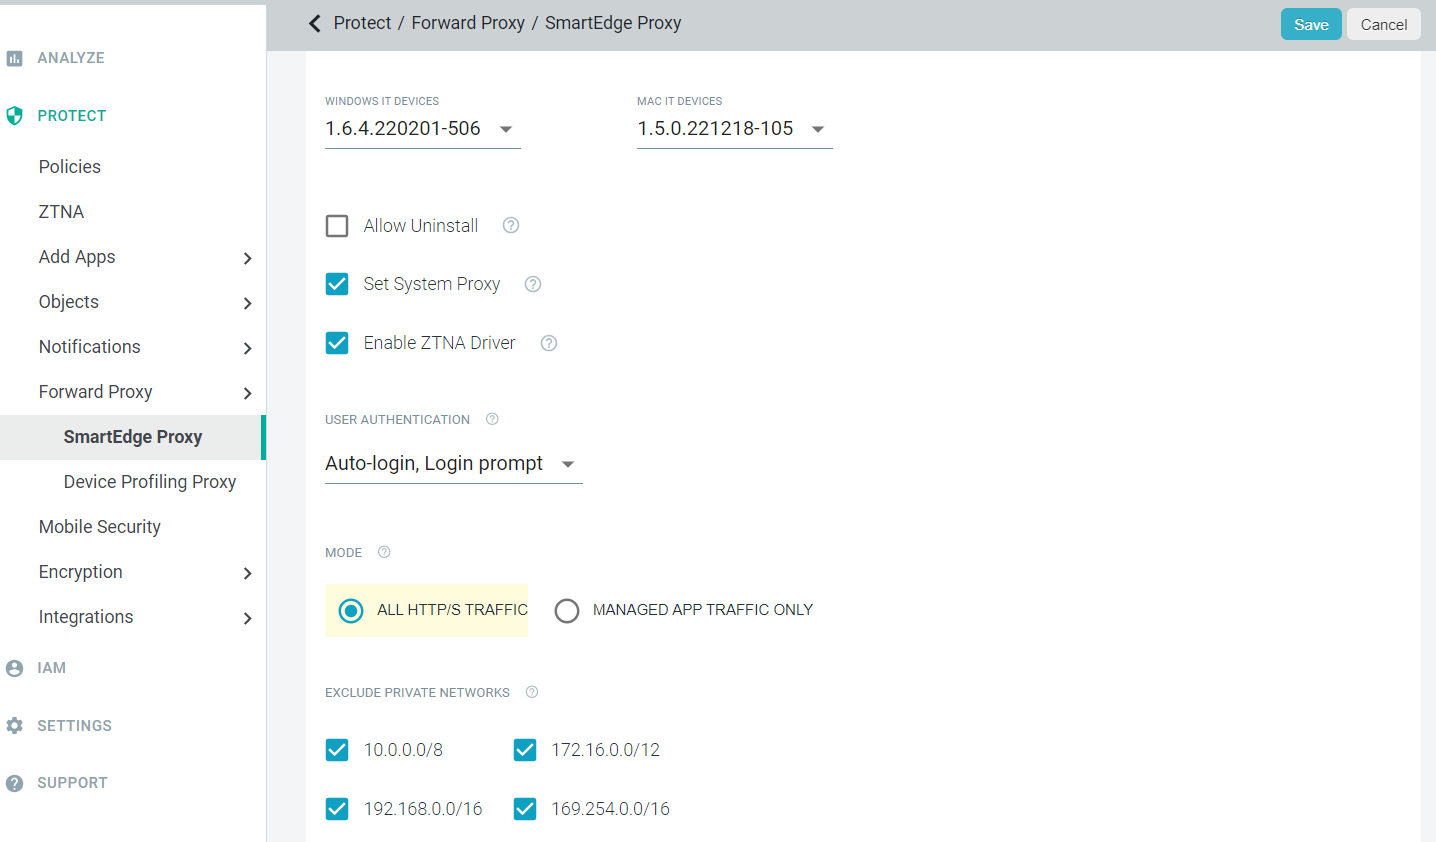
Task: Enable the Allow Uninstall checkbox
Action: pyautogui.click(x=337, y=226)
